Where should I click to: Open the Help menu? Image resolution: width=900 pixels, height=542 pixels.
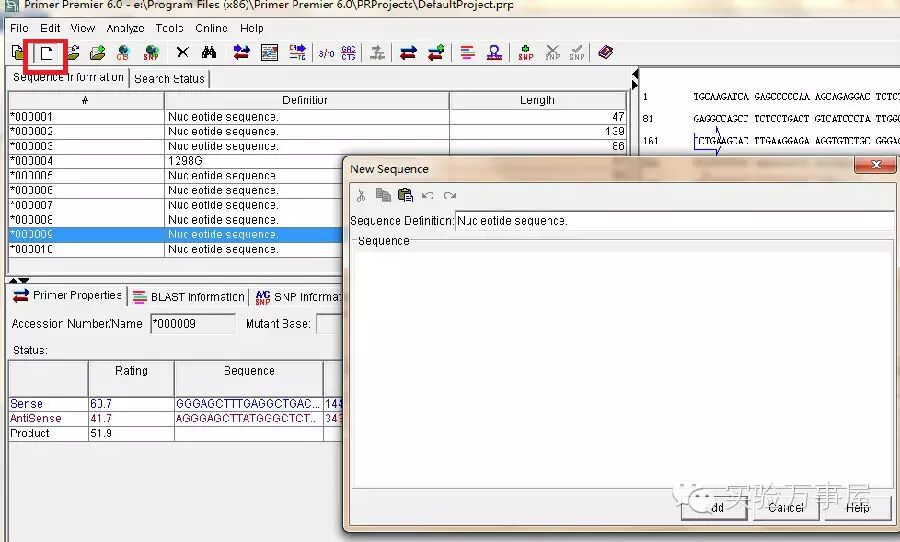point(252,28)
